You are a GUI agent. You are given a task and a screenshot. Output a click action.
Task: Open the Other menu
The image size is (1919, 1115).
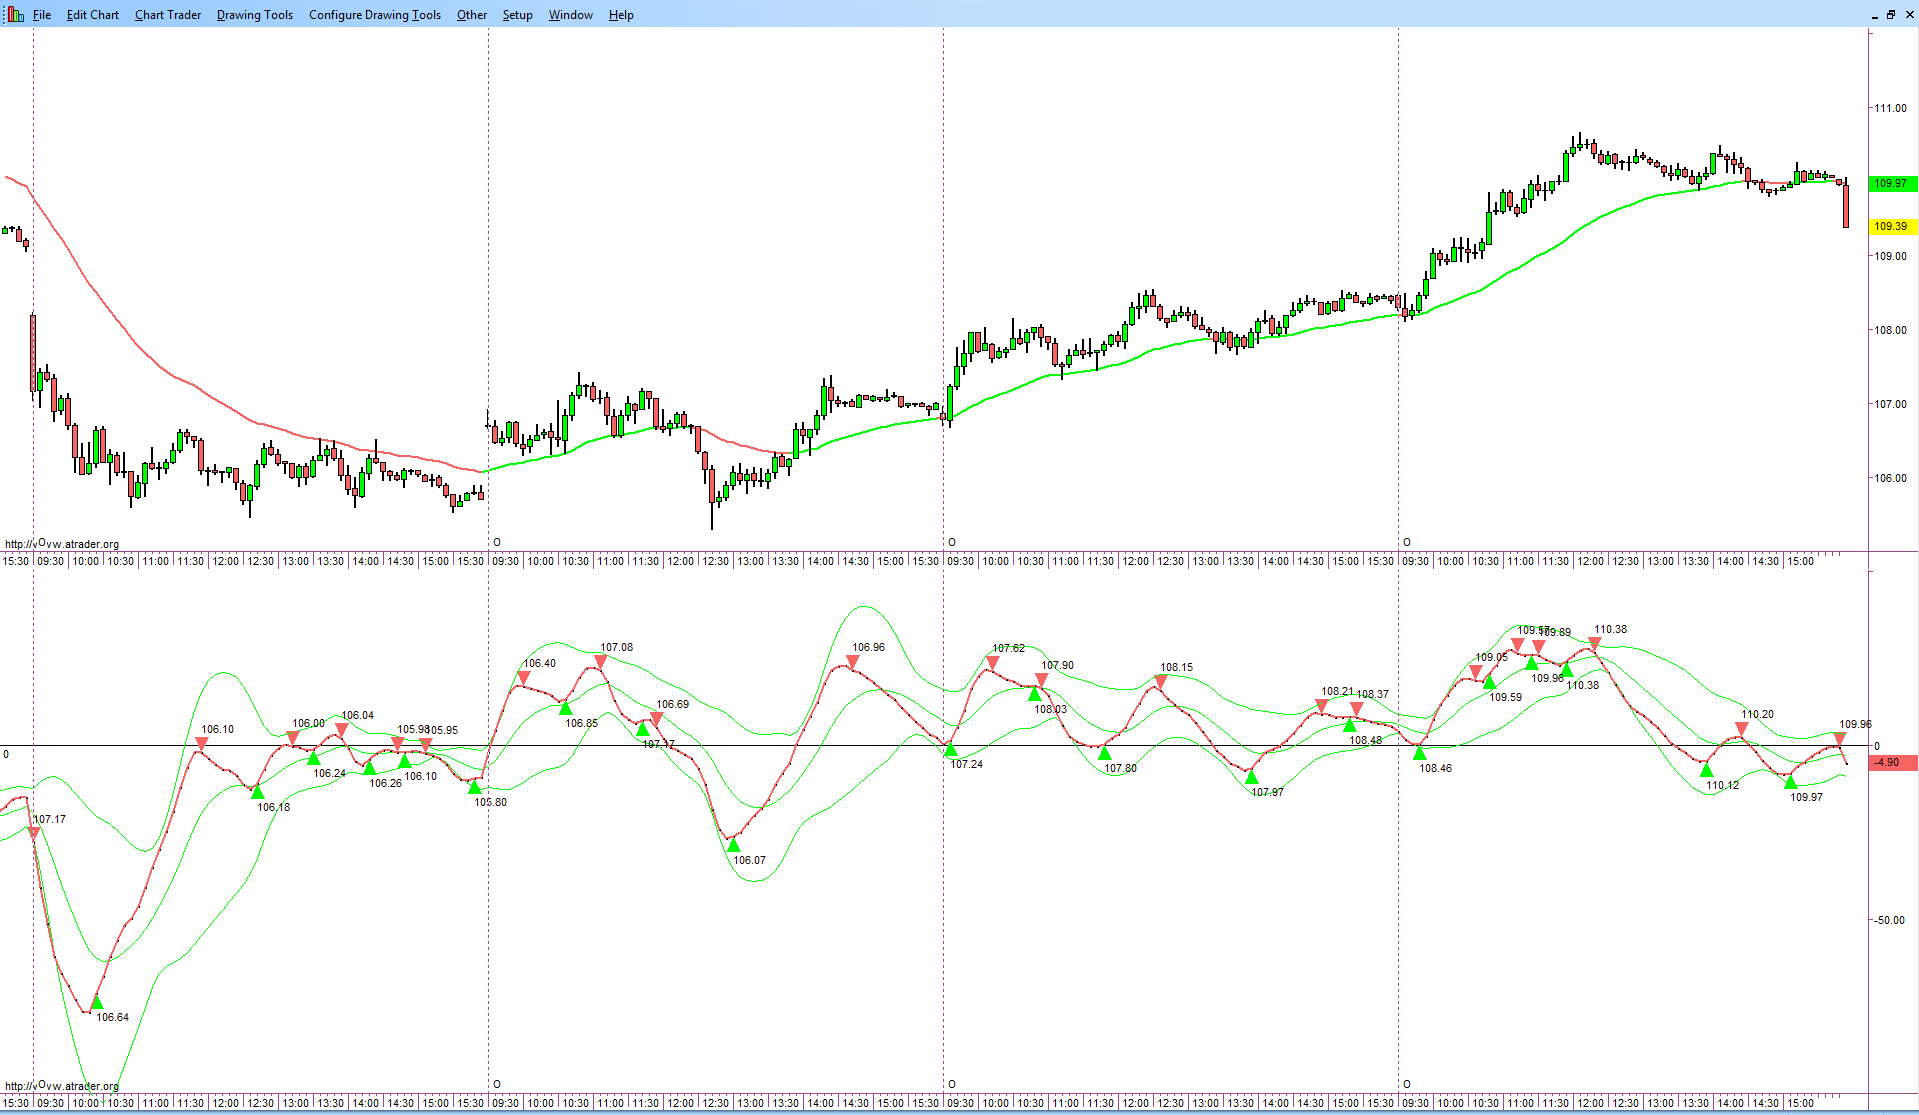(472, 15)
